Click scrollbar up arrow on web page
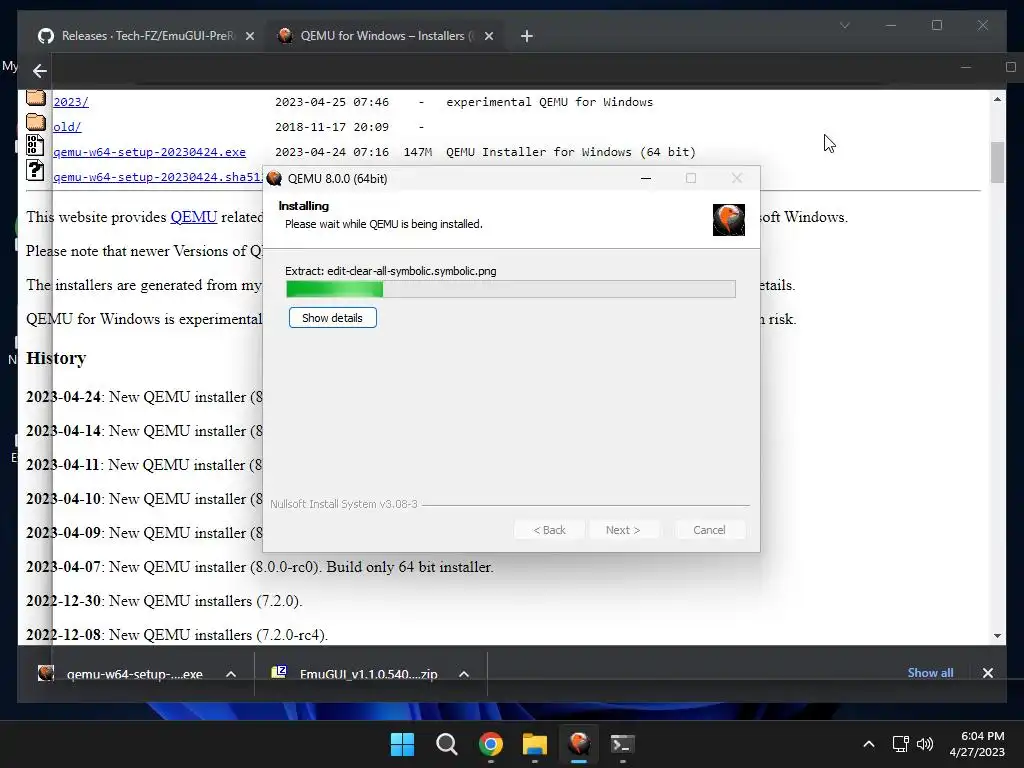Screen dimensions: 1024x768 tap(997, 99)
